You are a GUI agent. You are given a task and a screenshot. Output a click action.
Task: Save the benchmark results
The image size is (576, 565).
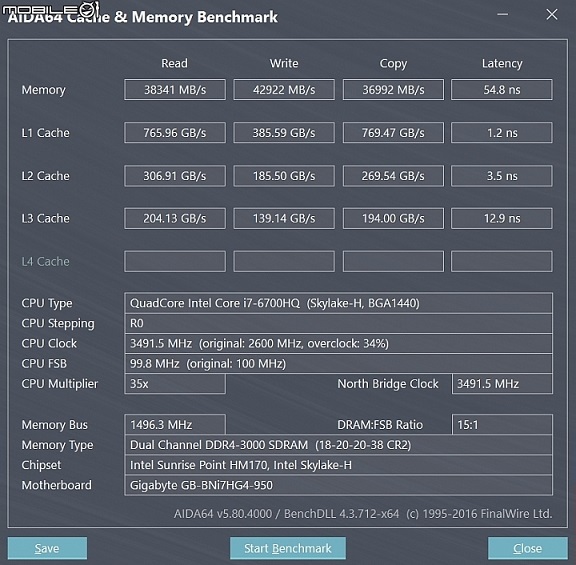click(x=47, y=548)
